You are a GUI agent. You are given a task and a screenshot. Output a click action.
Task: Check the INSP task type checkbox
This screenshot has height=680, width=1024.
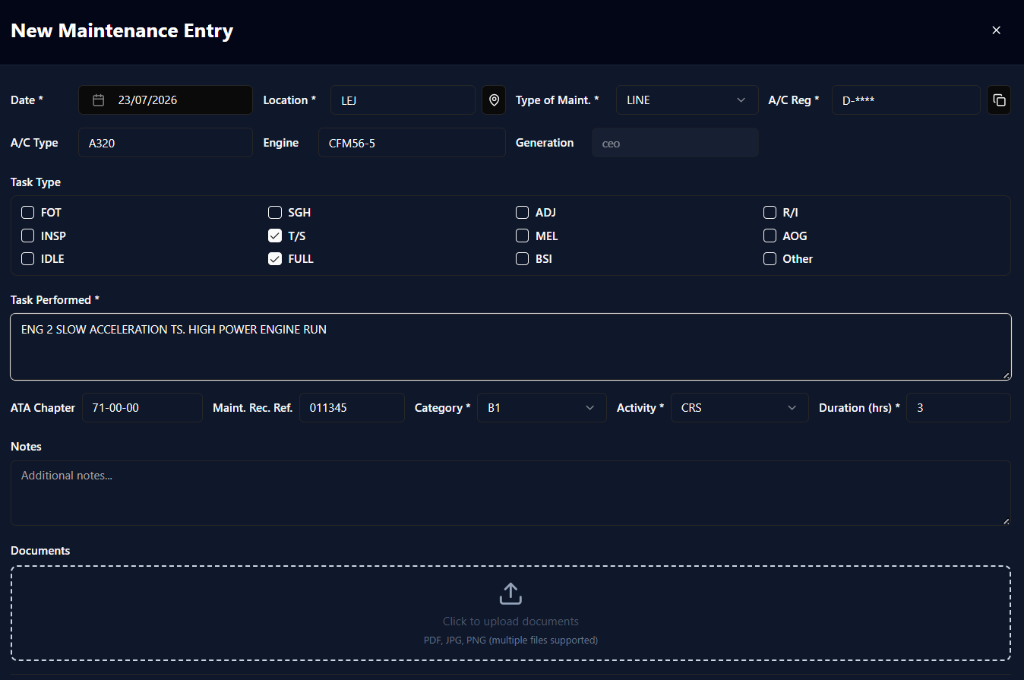(x=27, y=236)
